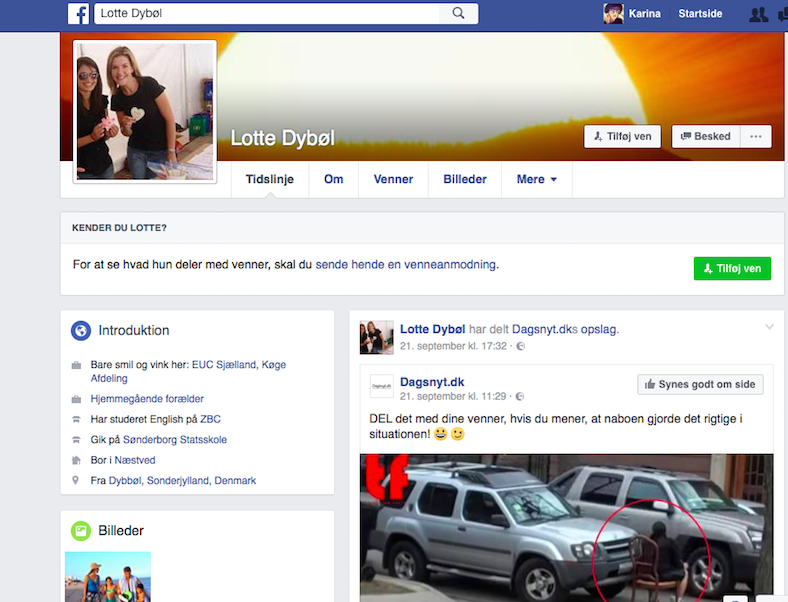Open the Sønderborg Statsskole link
The image size is (788, 602).
[175, 440]
